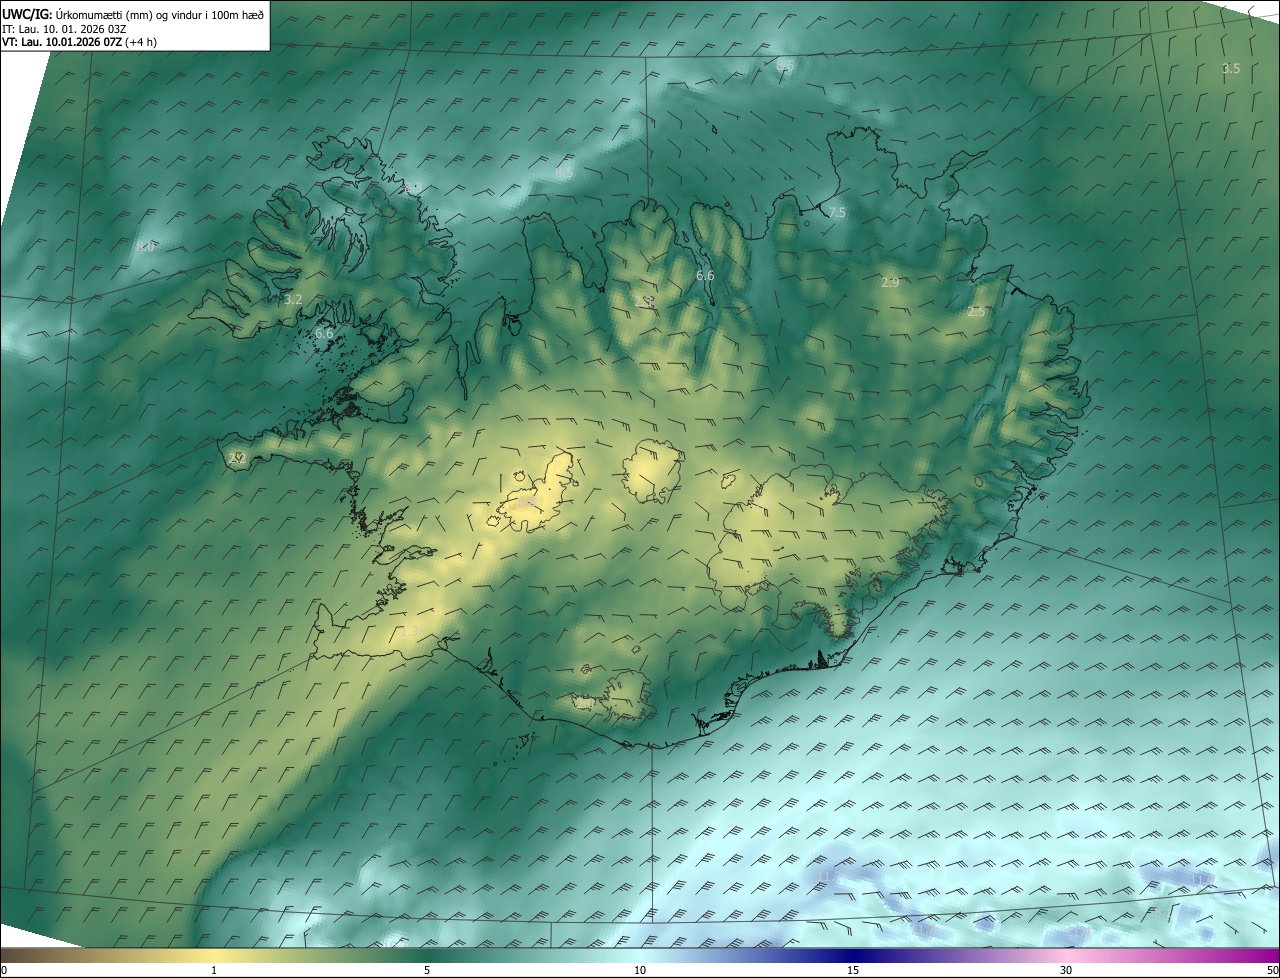
Task: Click the 6.6 value in Breiðafjörður bay
Action: pos(324,333)
